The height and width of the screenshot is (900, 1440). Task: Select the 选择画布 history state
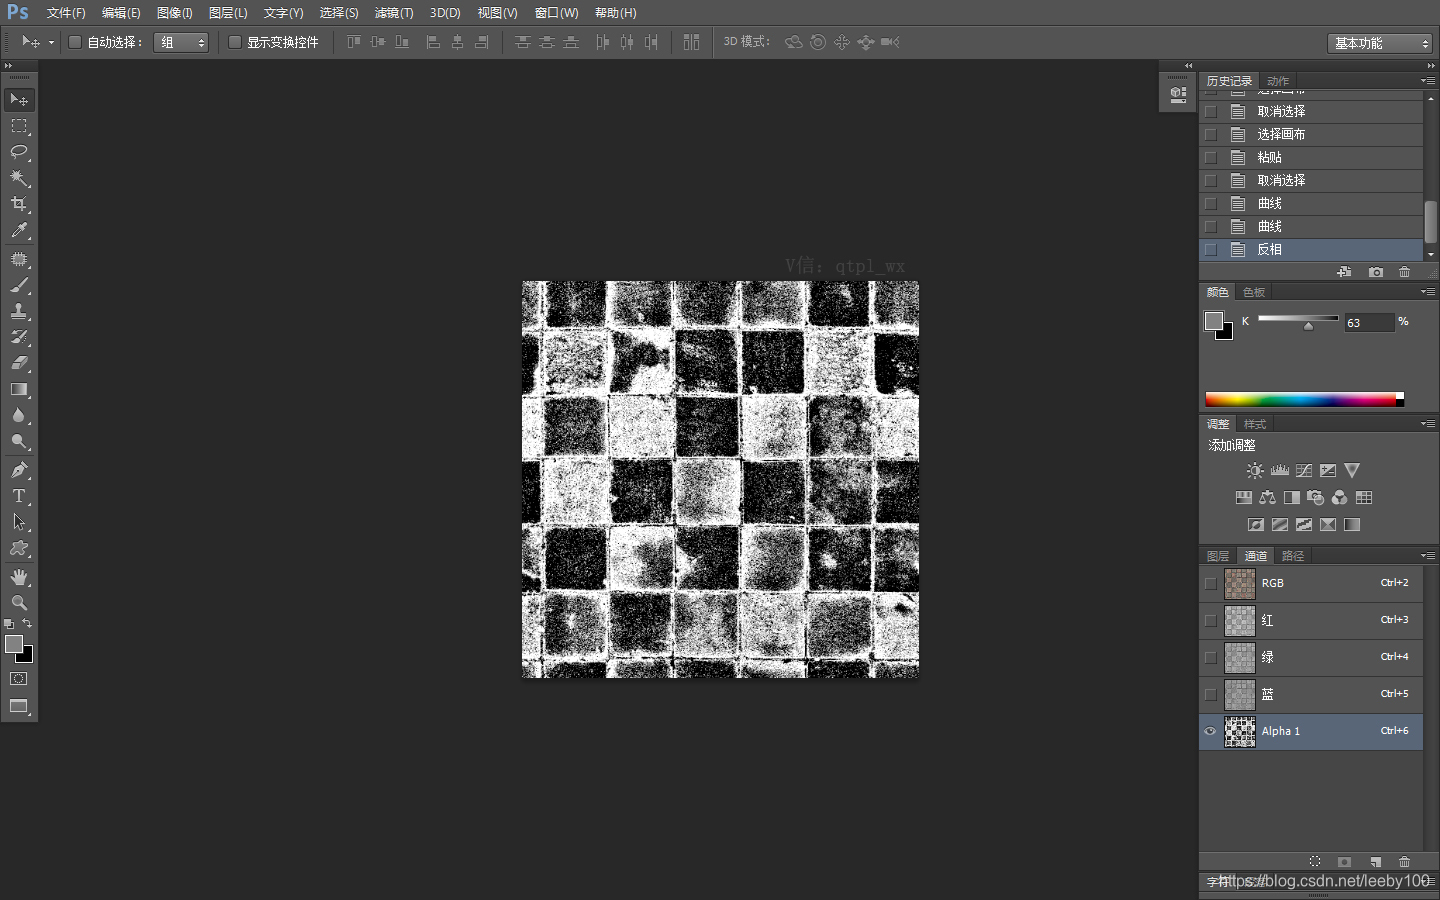[1311, 135]
